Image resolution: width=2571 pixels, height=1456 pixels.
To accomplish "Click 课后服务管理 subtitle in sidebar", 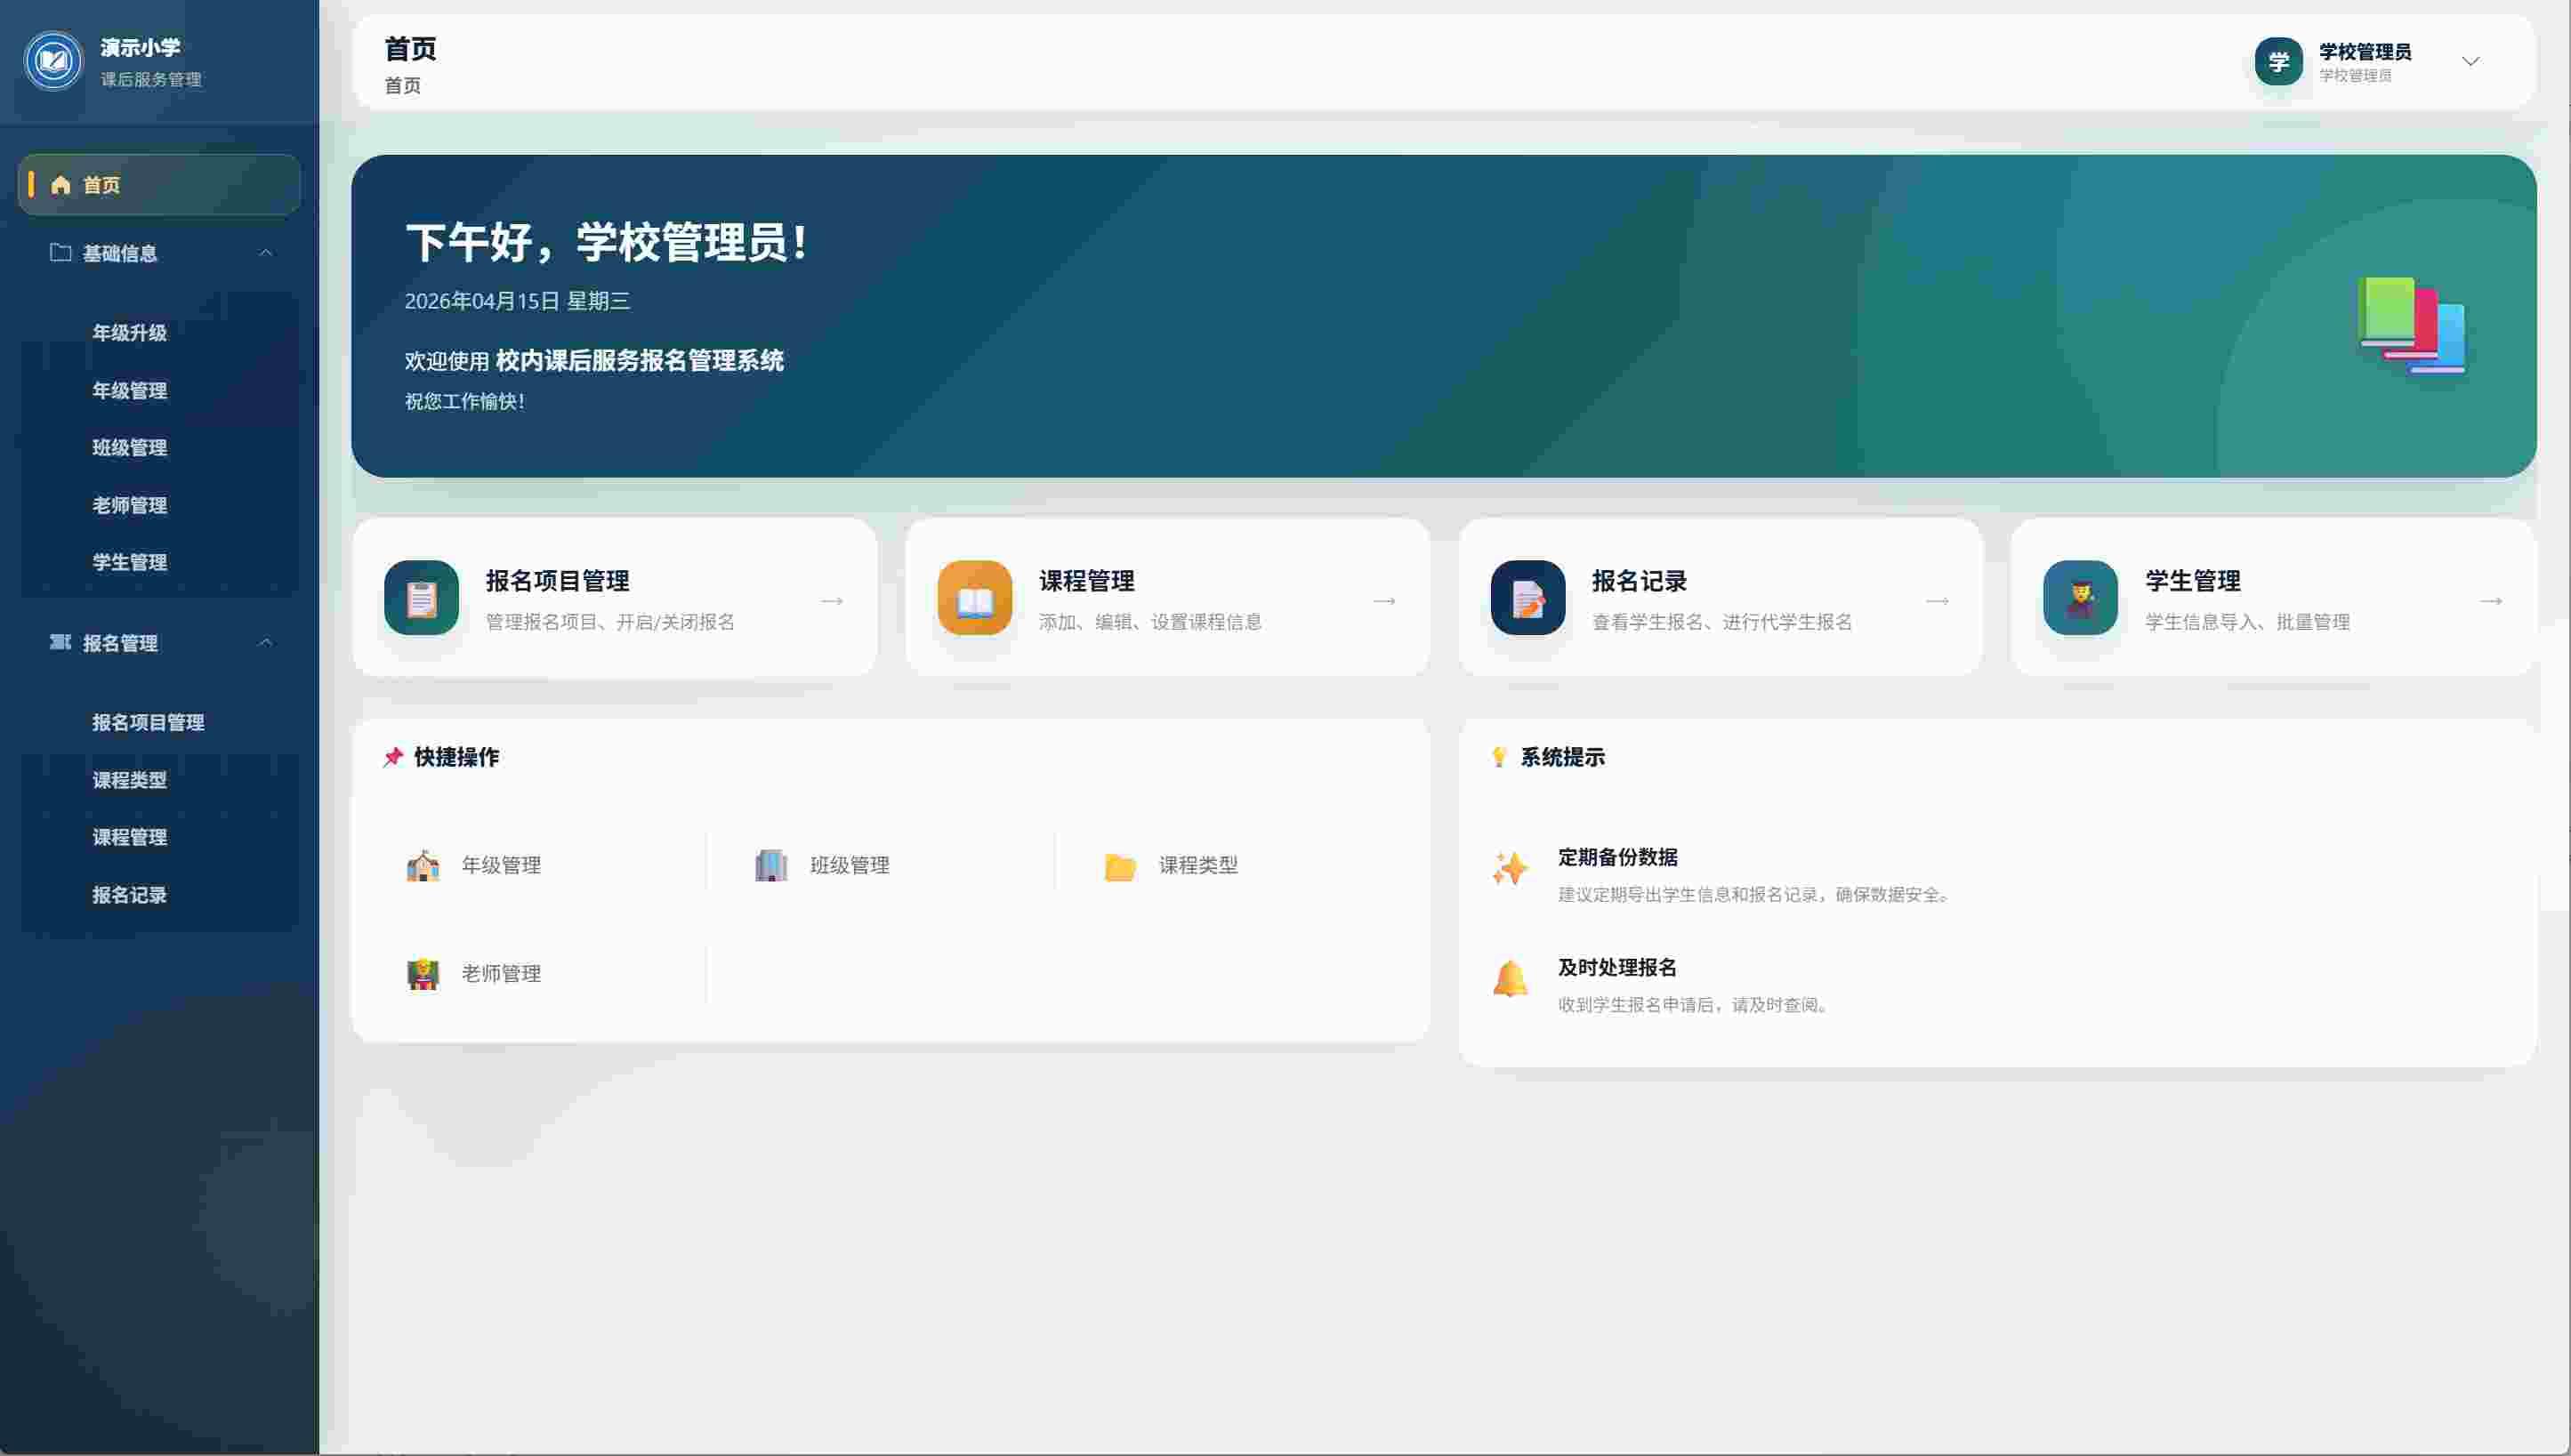I will coord(151,79).
